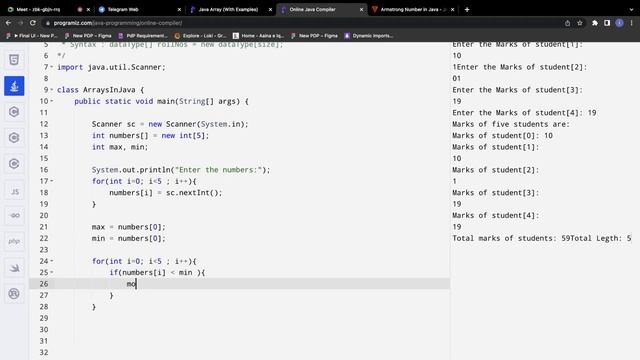
Task: Select the Java compiler icon in sidebar
Action: click(14, 86)
